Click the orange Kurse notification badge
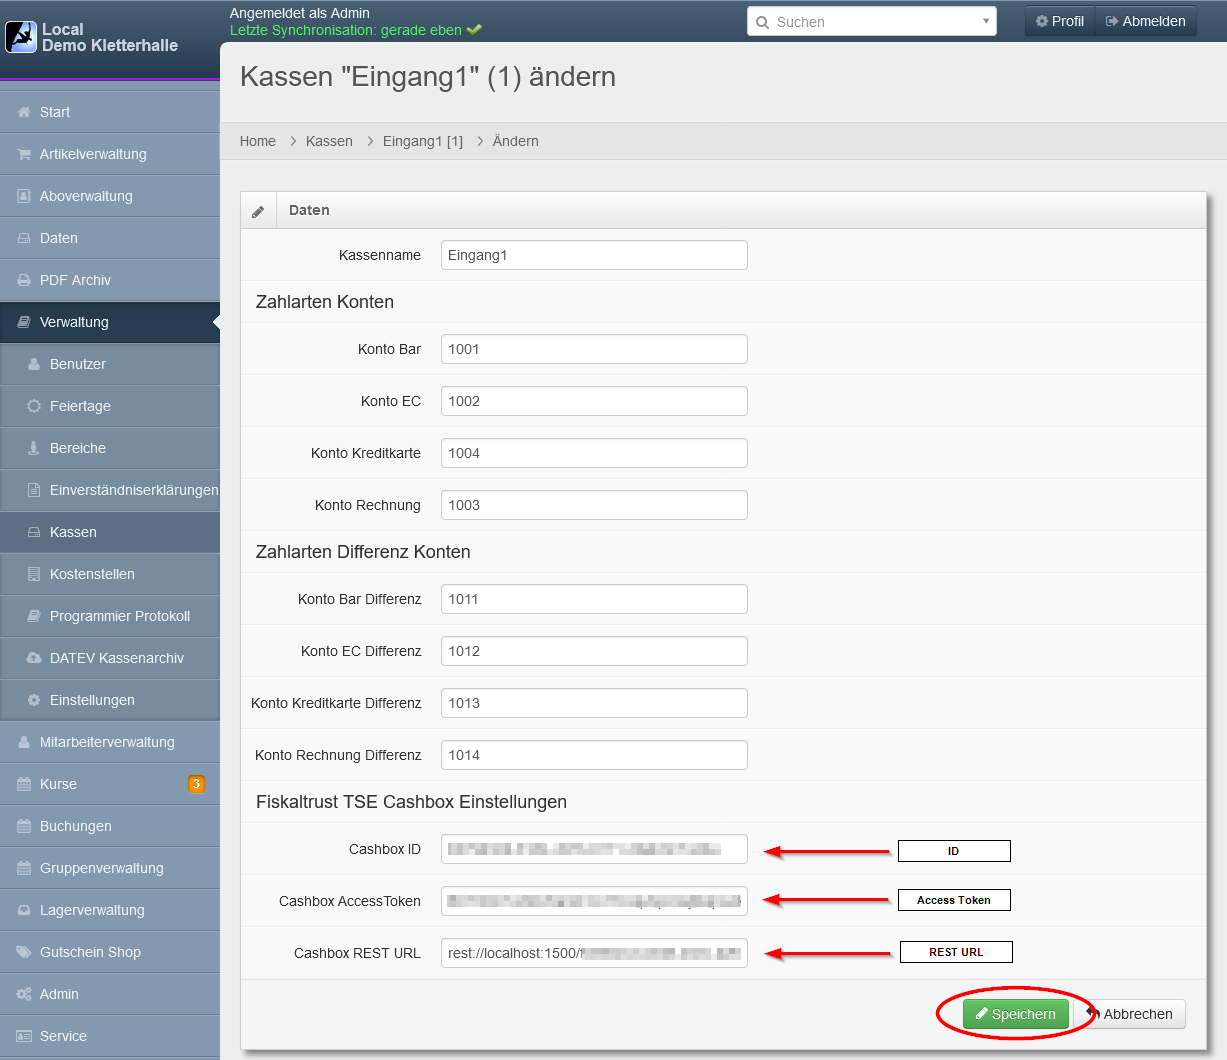1227x1060 pixels. 196,784
